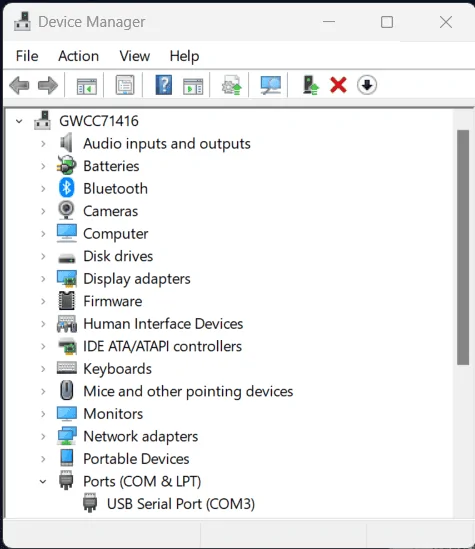This screenshot has width=475, height=549.
Task: Select USB Serial Port (COM3) device
Action: (181, 504)
